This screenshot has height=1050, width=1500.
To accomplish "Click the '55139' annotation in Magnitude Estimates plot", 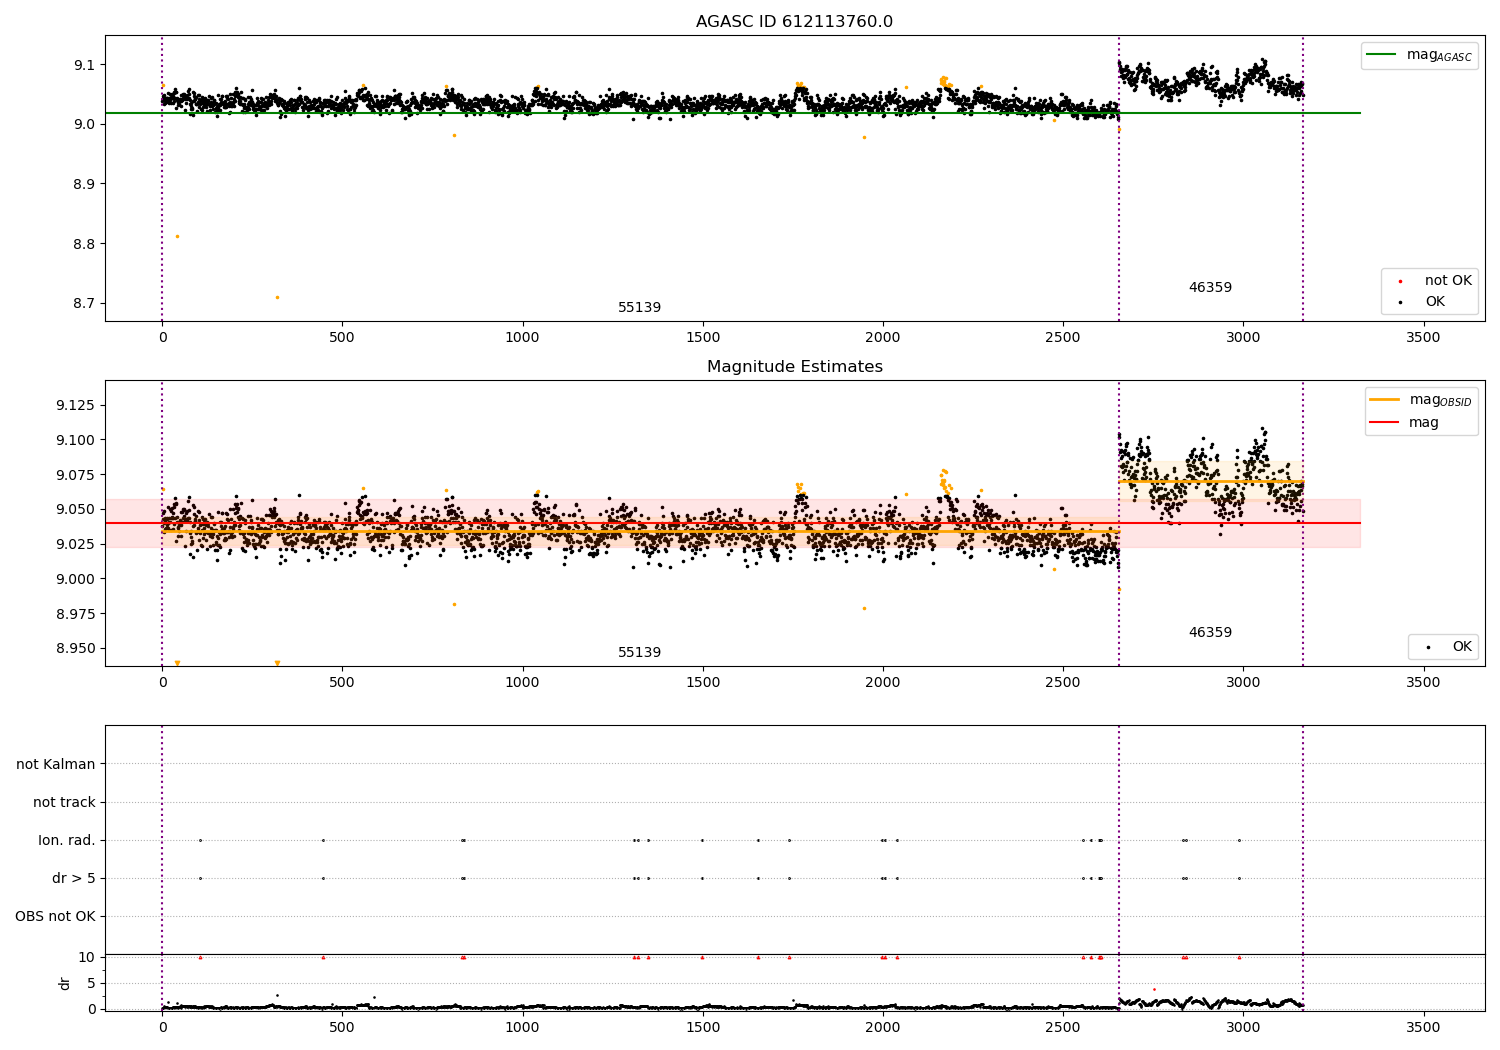I will 639,653.
